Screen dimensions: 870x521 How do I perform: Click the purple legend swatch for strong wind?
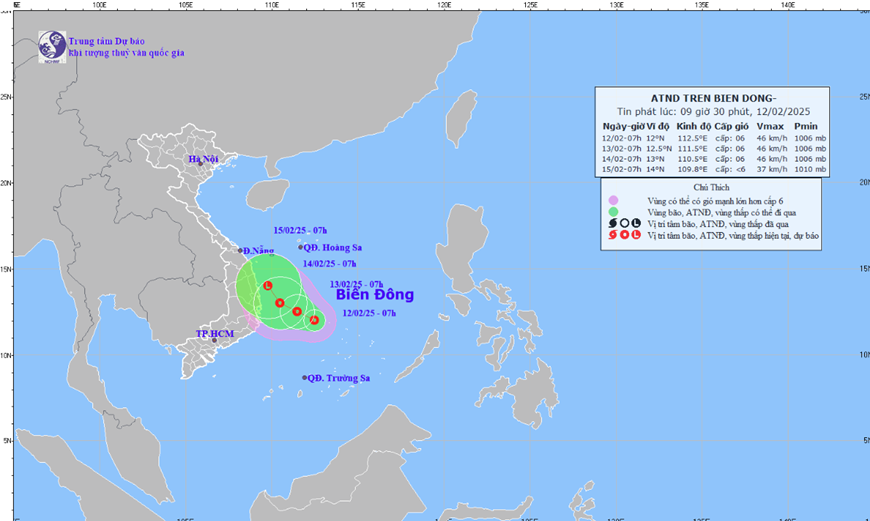click(x=613, y=200)
